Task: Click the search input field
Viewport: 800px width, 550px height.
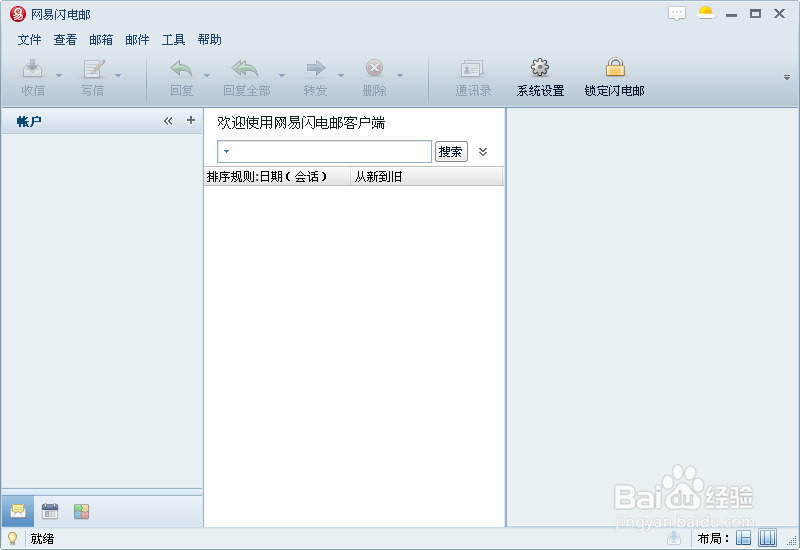Action: point(324,152)
